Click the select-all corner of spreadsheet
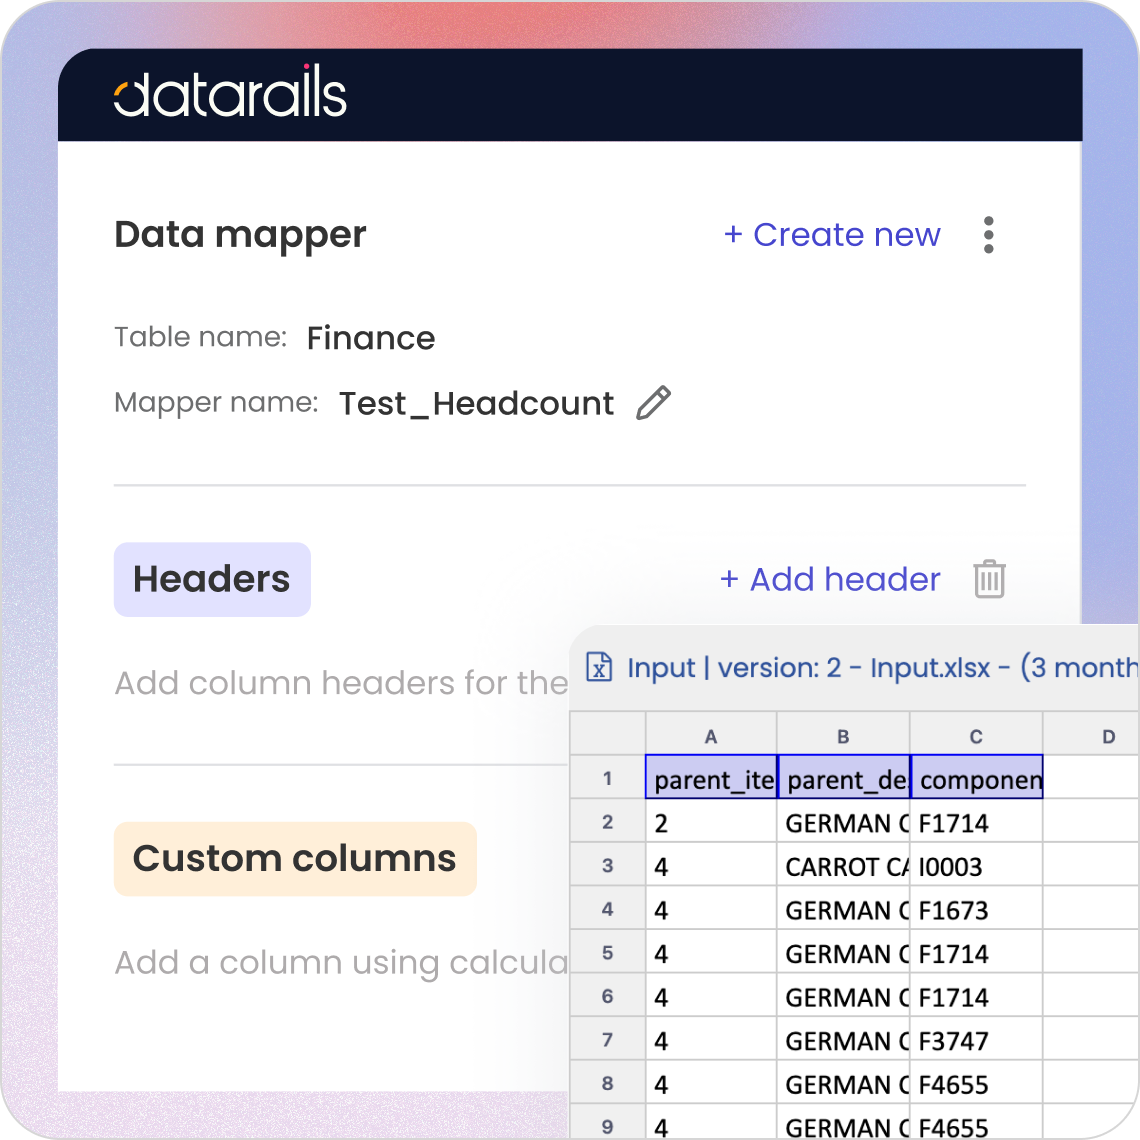Viewport: 1140px width, 1140px height. (608, 734)
